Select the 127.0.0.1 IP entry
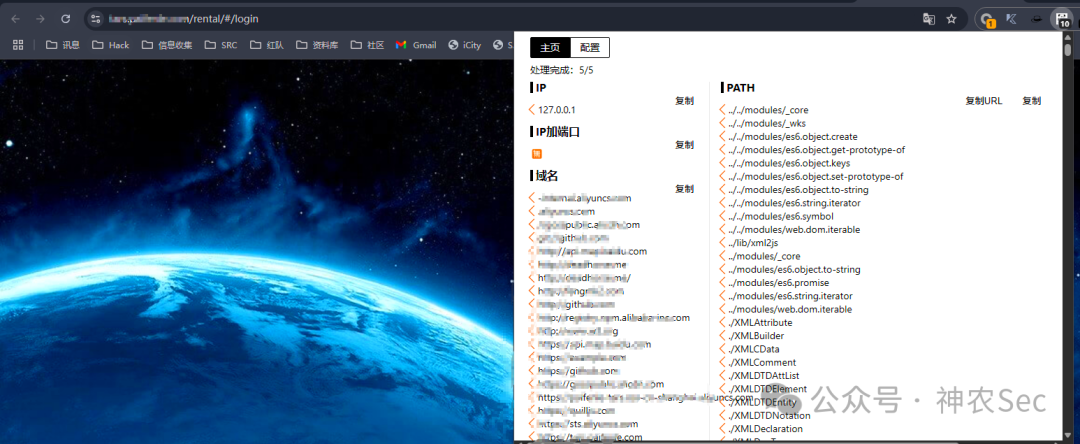The height and width of the screenshot is (444, 1080). (x=557, y=109)
